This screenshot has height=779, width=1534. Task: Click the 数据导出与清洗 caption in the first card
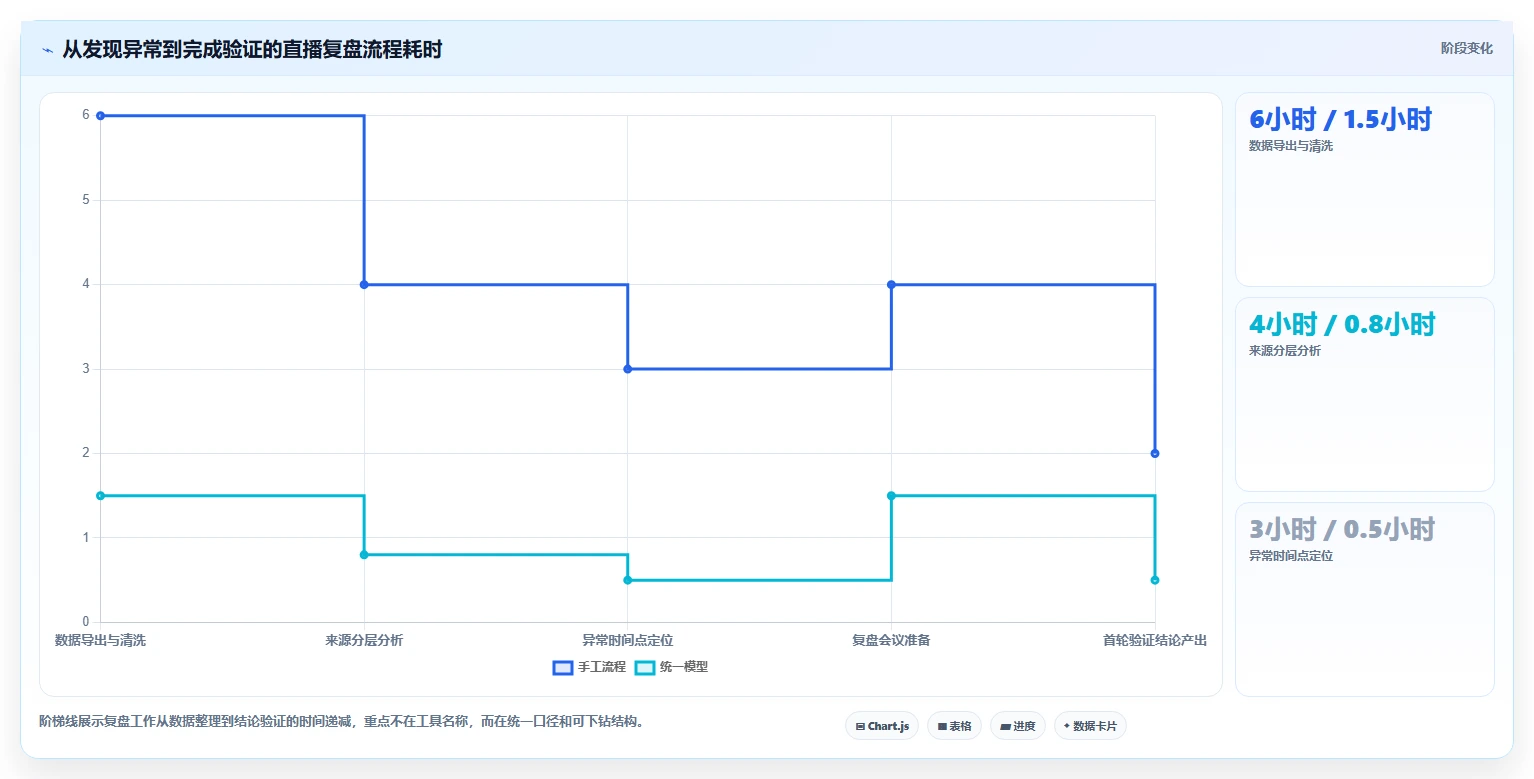[1291, 146]
